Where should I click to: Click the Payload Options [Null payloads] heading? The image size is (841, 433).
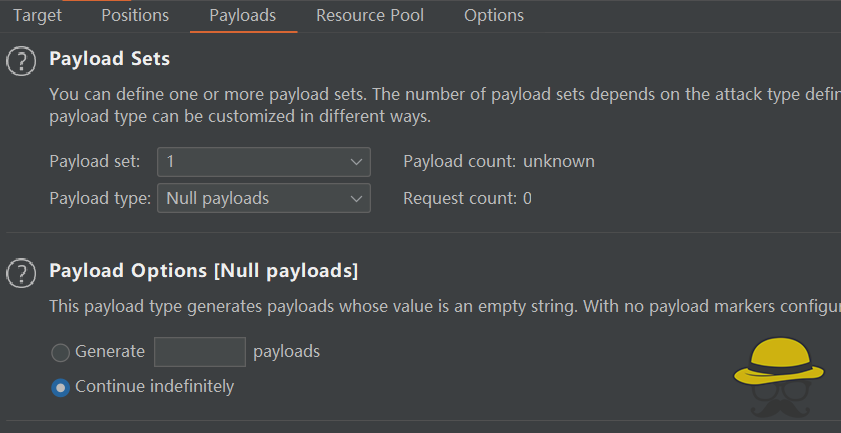203,270
